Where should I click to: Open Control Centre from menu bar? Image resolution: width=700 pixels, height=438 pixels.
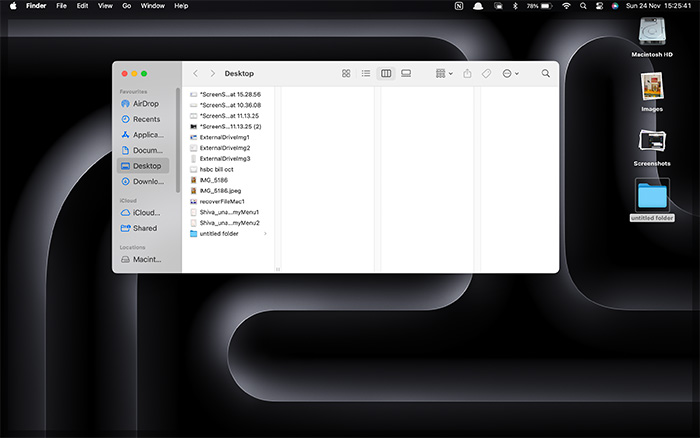599,6
